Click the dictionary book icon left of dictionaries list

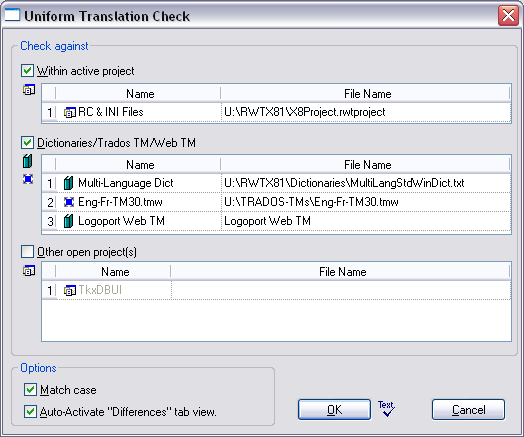(28, 161)
